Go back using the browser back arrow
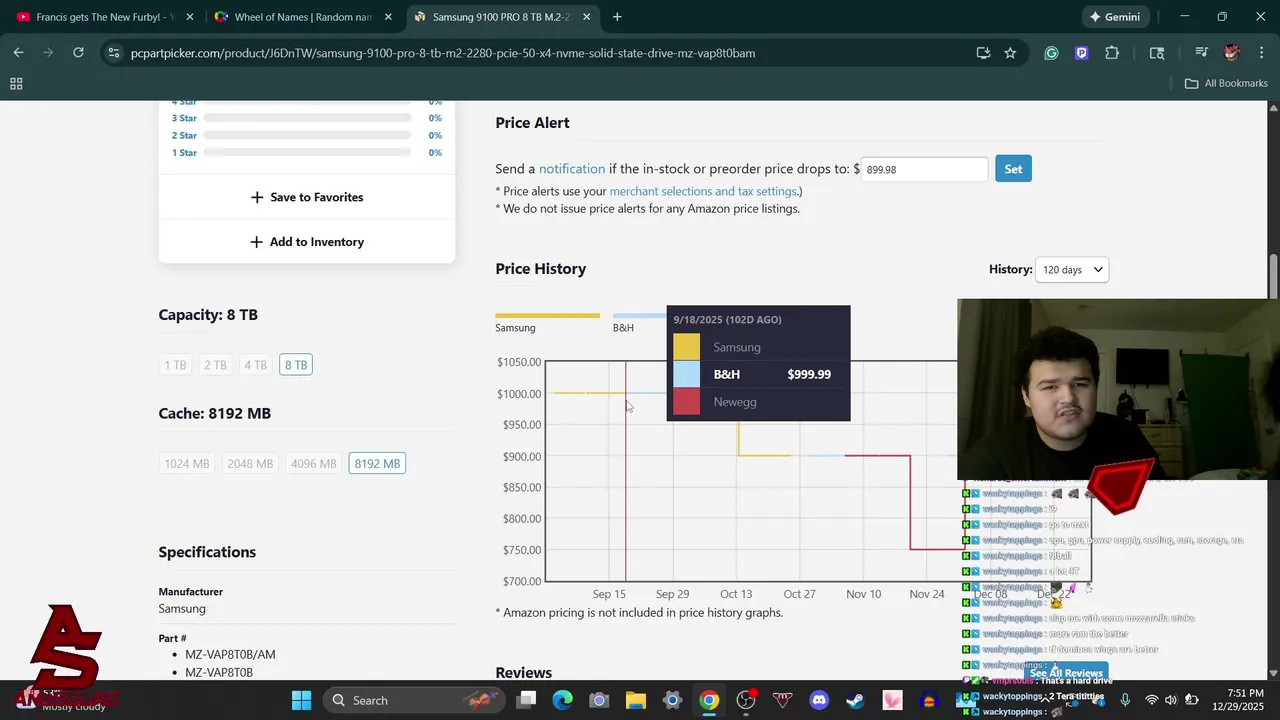This screenshot has width=1280, height=720. point(18,53)
